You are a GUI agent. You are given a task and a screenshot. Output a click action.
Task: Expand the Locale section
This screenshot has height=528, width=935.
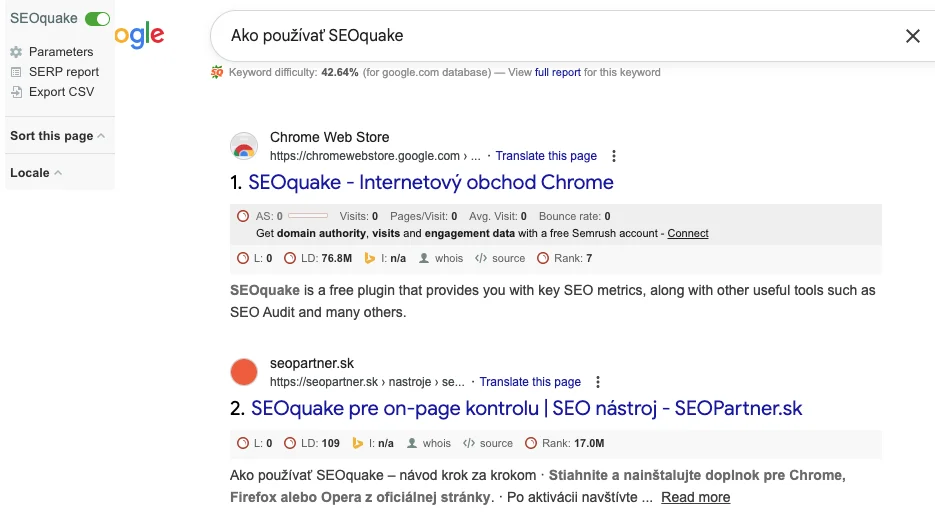pos(36,173)
